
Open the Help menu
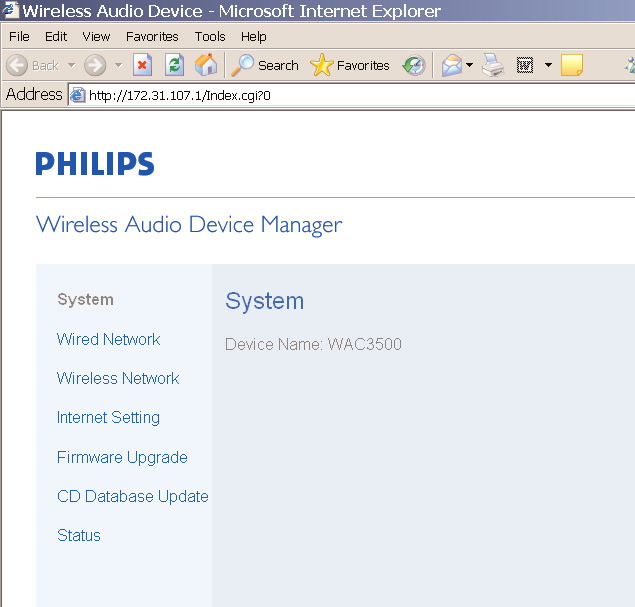click(254, 37)
